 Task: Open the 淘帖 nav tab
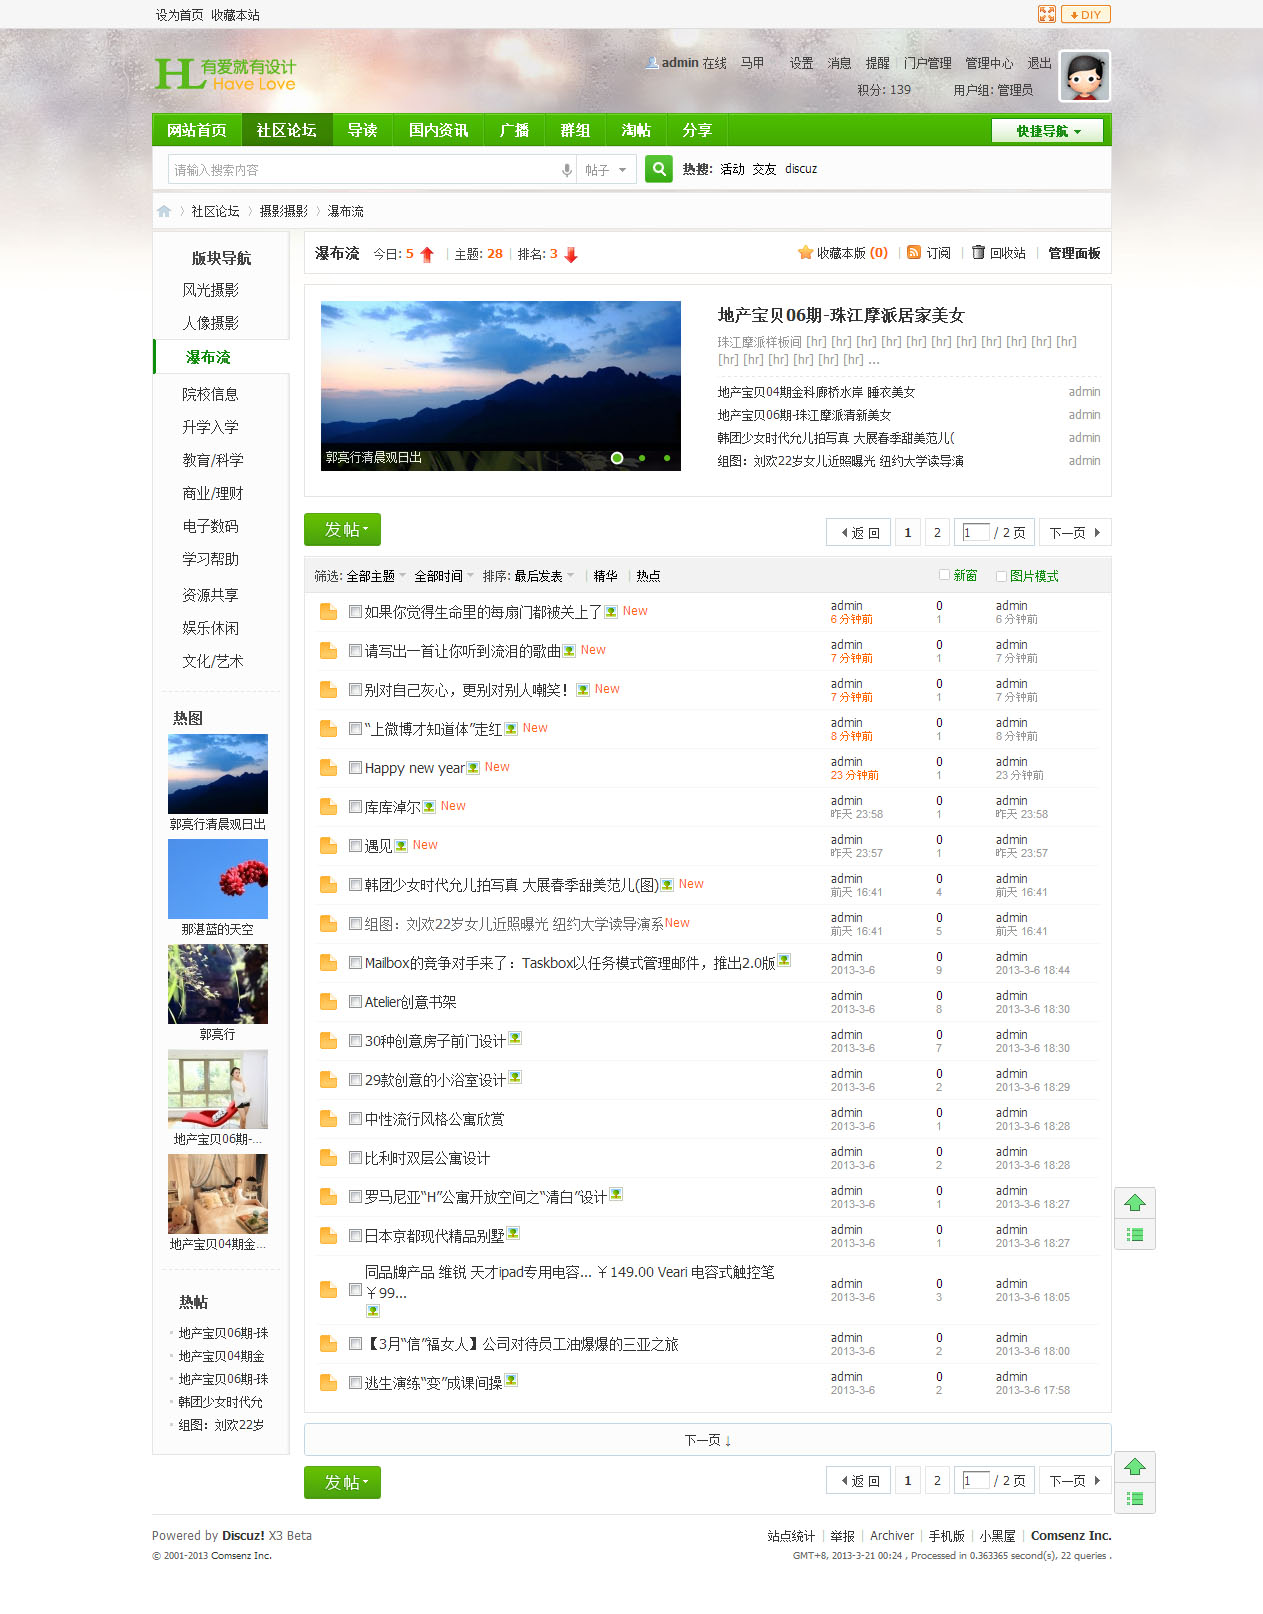tap(637, 130)
